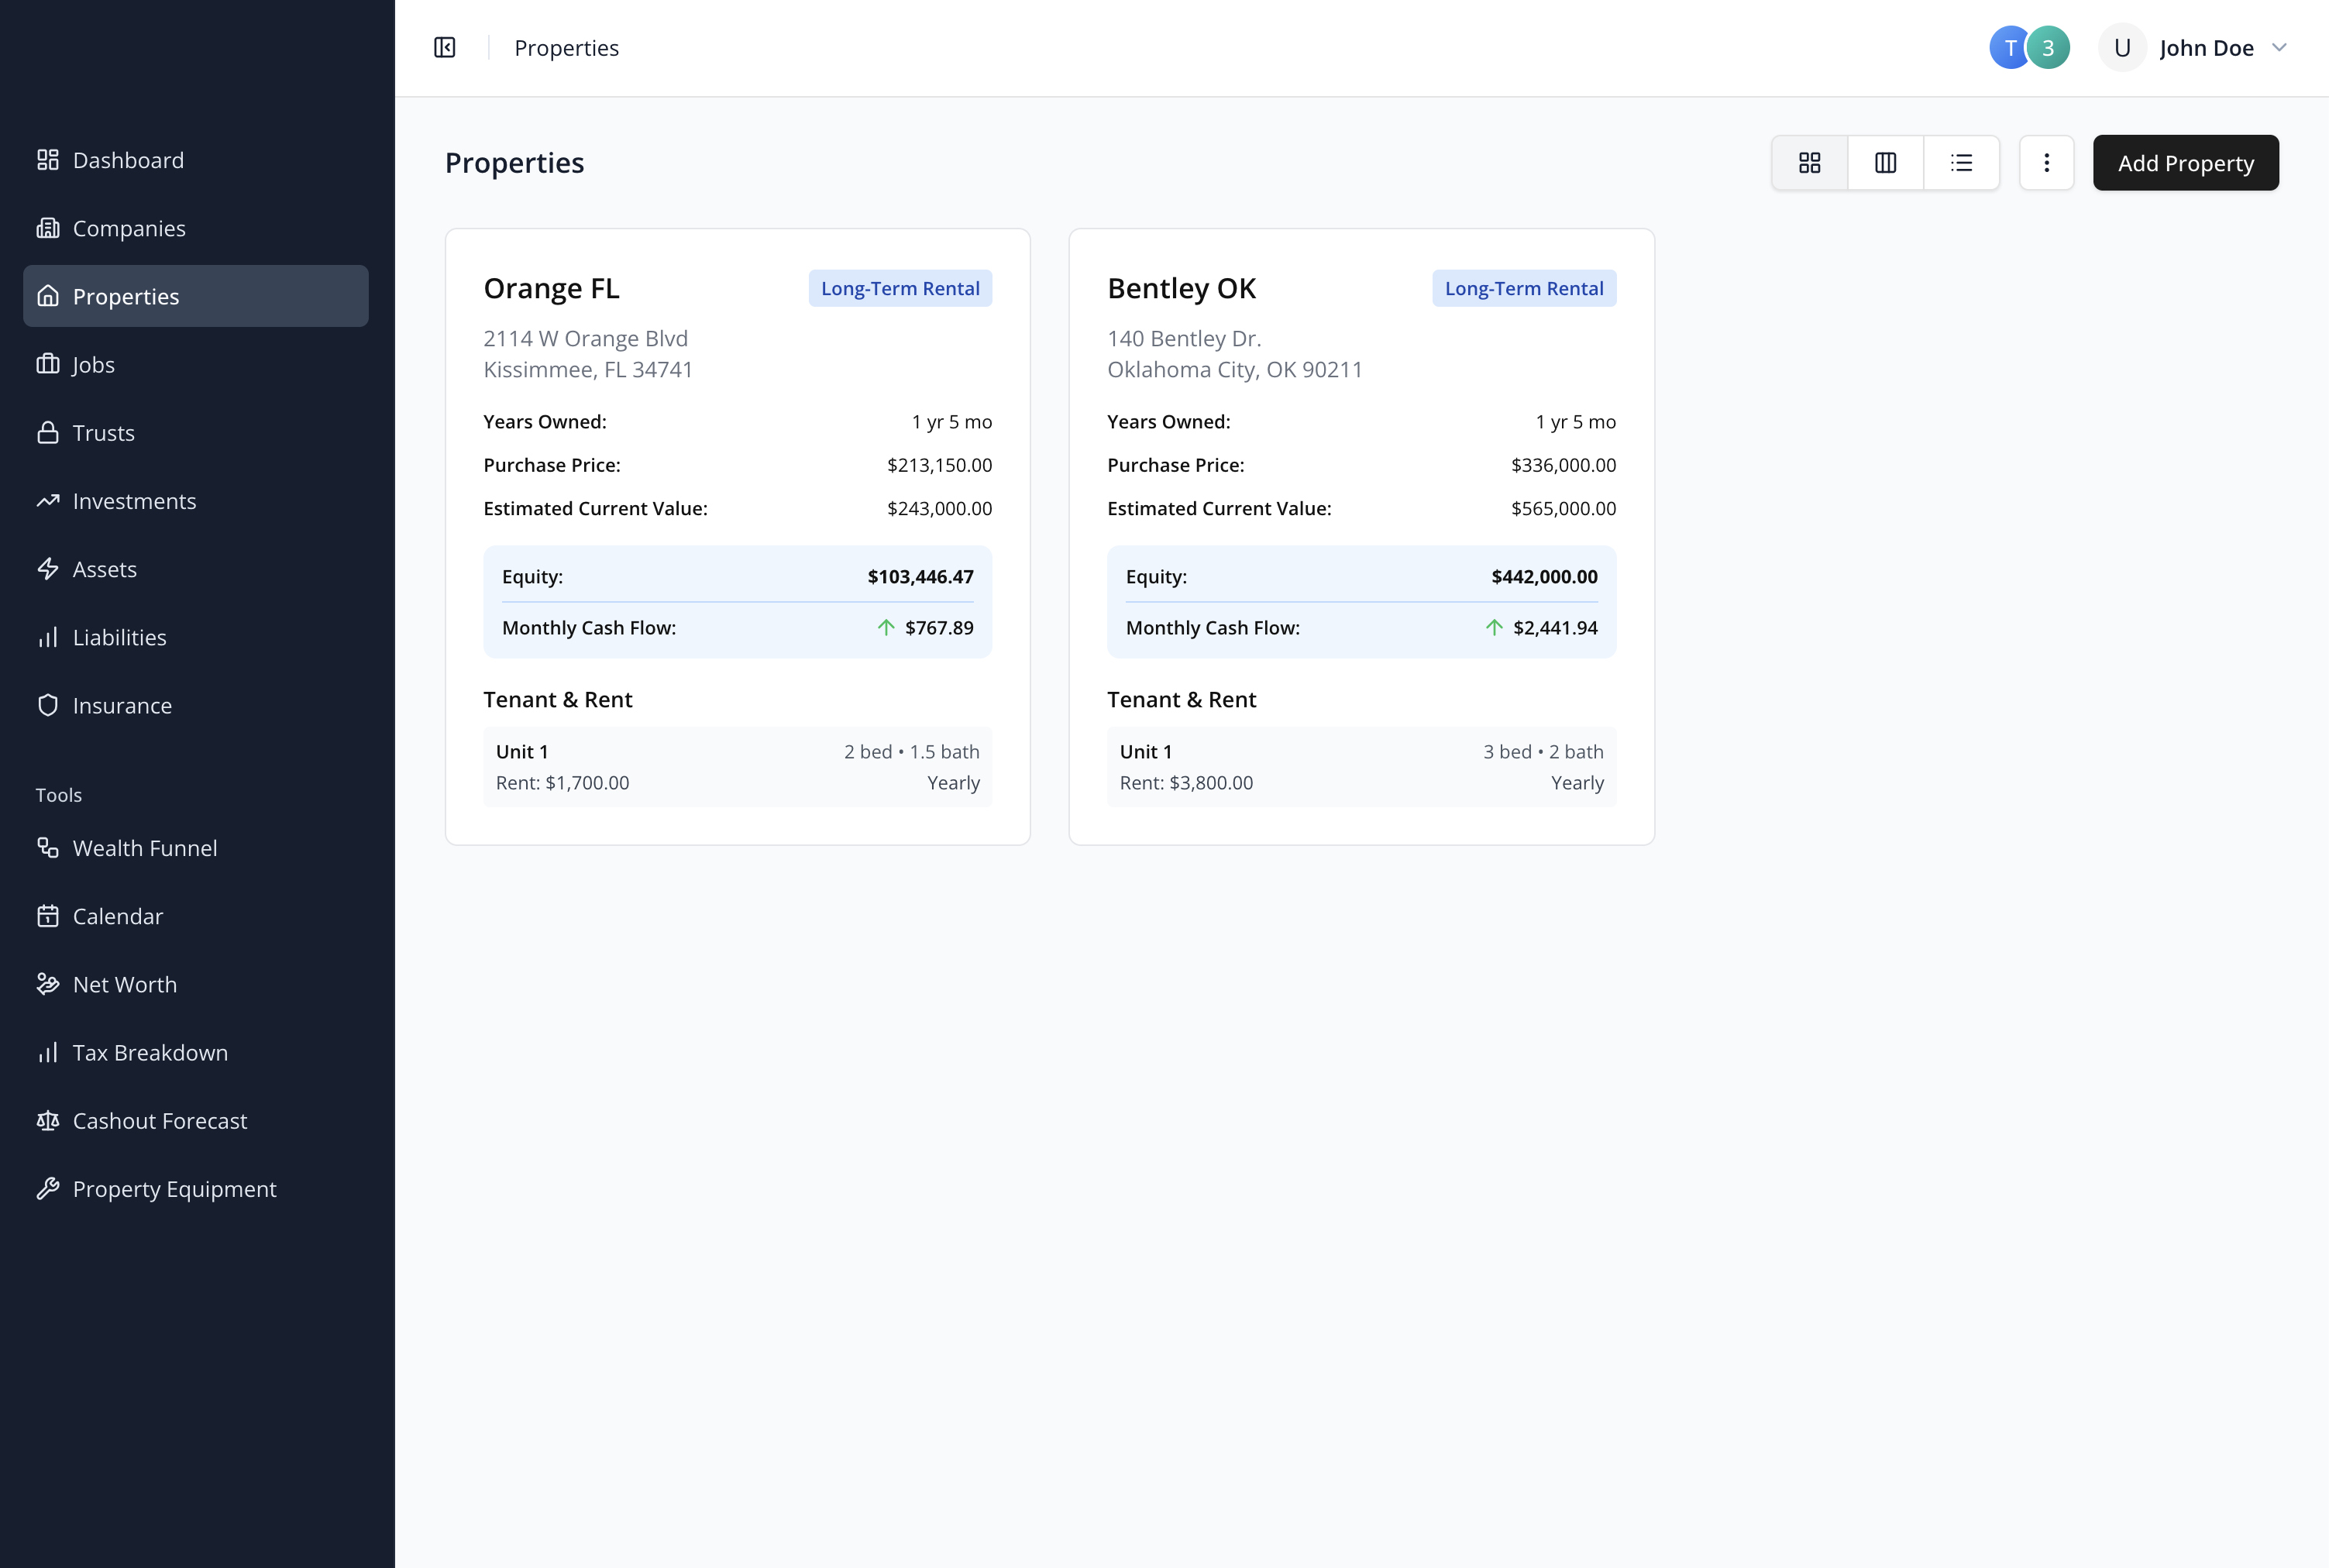Click monthly cash flow $767.89
This screenshot has height=1568, width=2329.
click(x=939, y=628)
